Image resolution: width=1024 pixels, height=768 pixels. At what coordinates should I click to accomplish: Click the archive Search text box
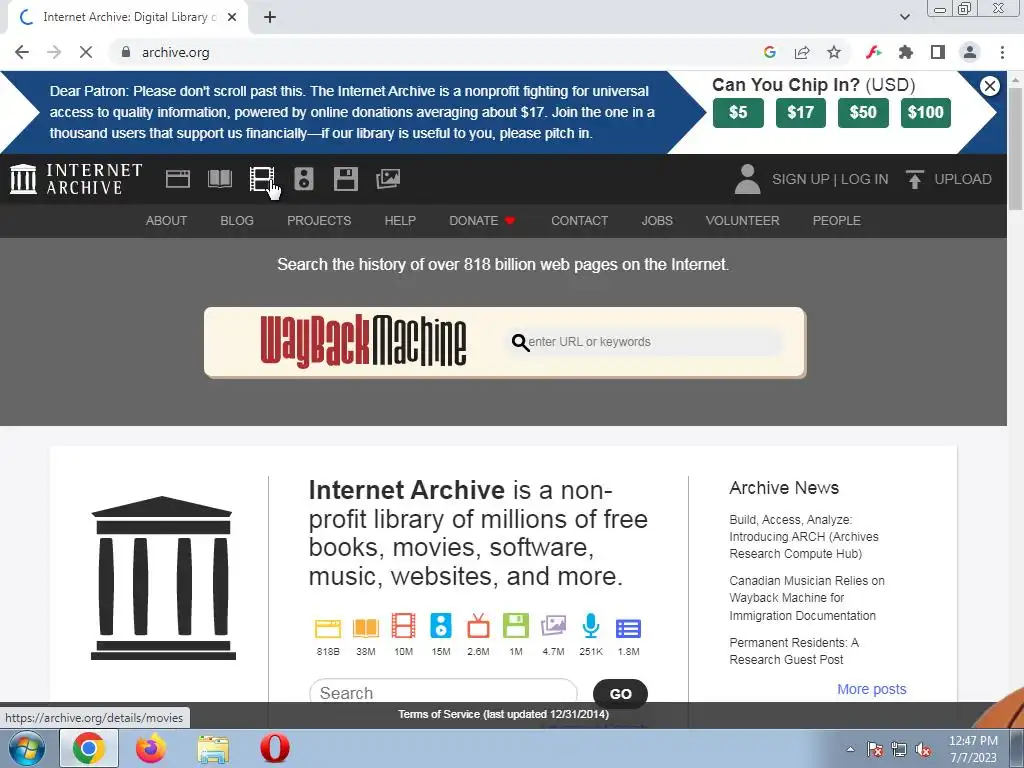pyautogui.click(x=443, y=692)
